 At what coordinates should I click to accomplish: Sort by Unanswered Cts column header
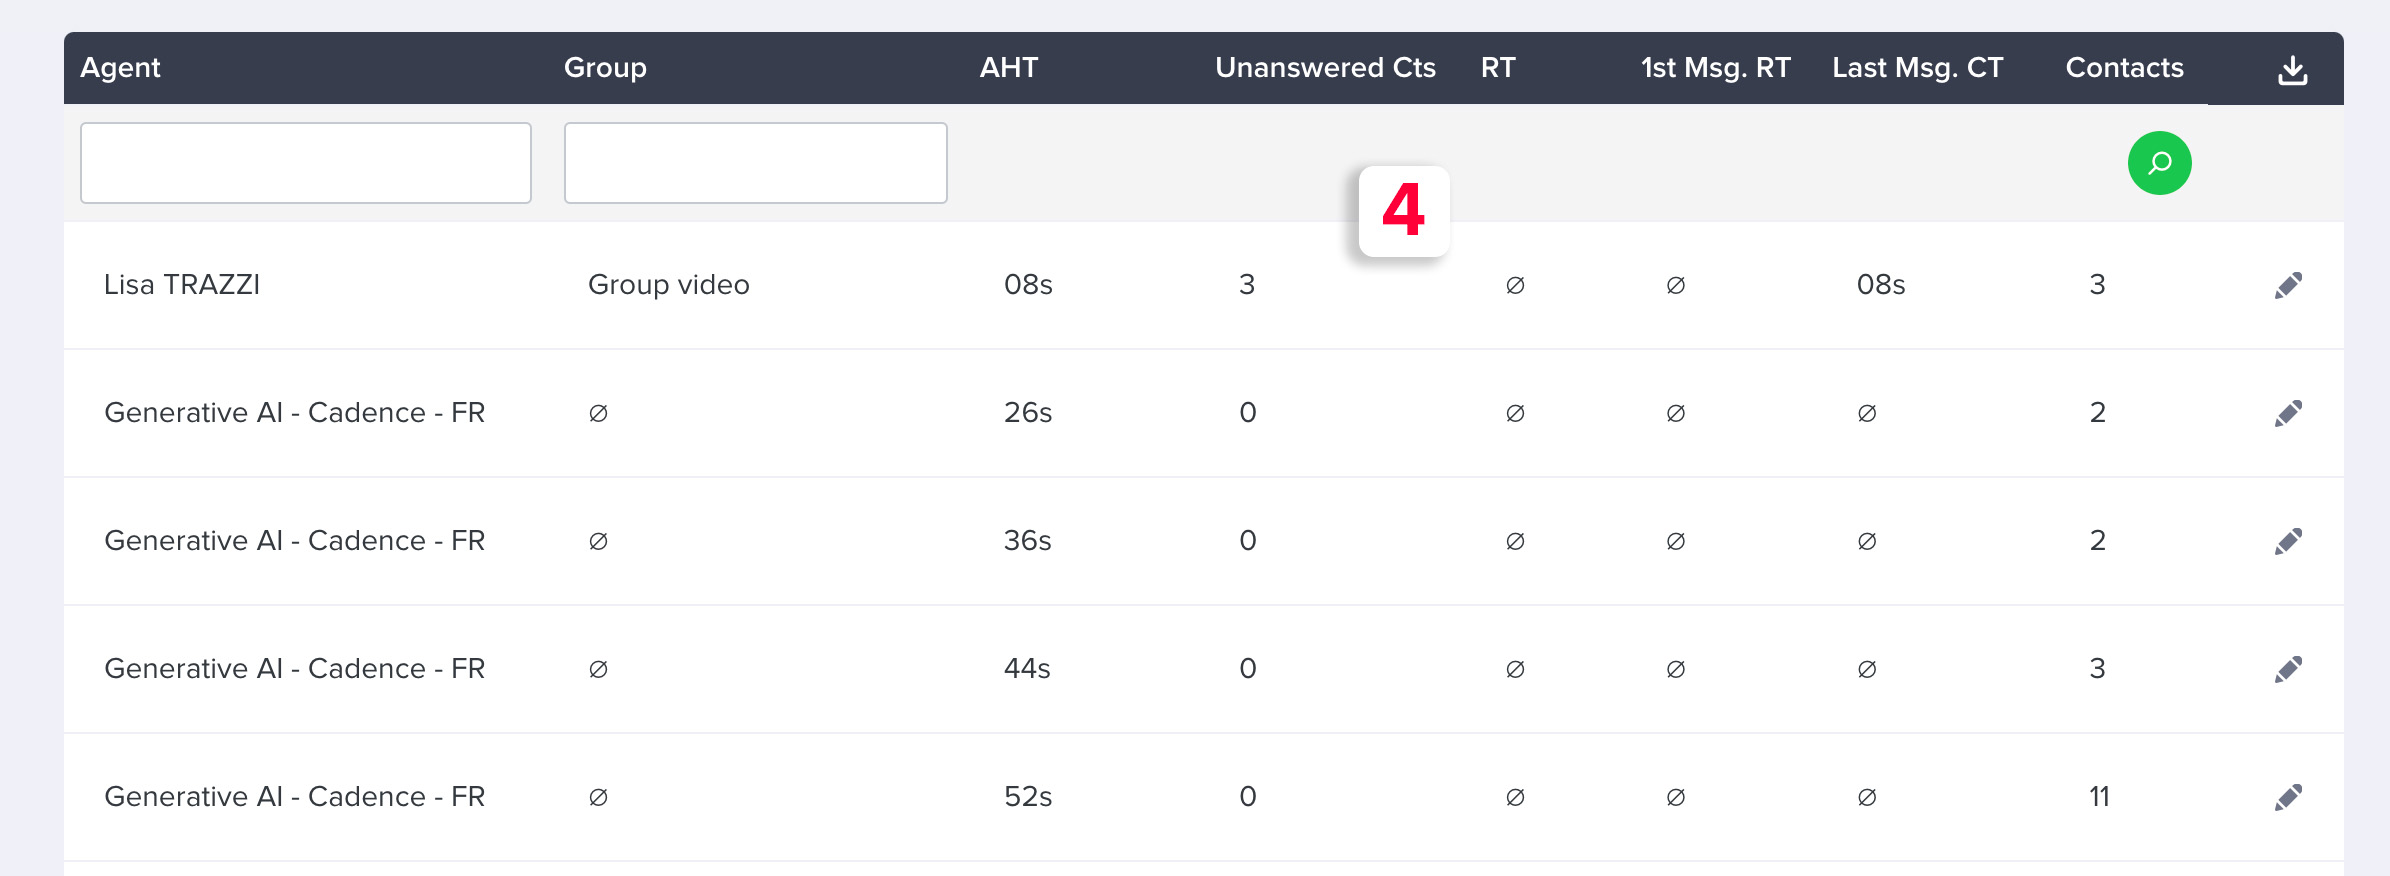click(x=1325, y=67)
